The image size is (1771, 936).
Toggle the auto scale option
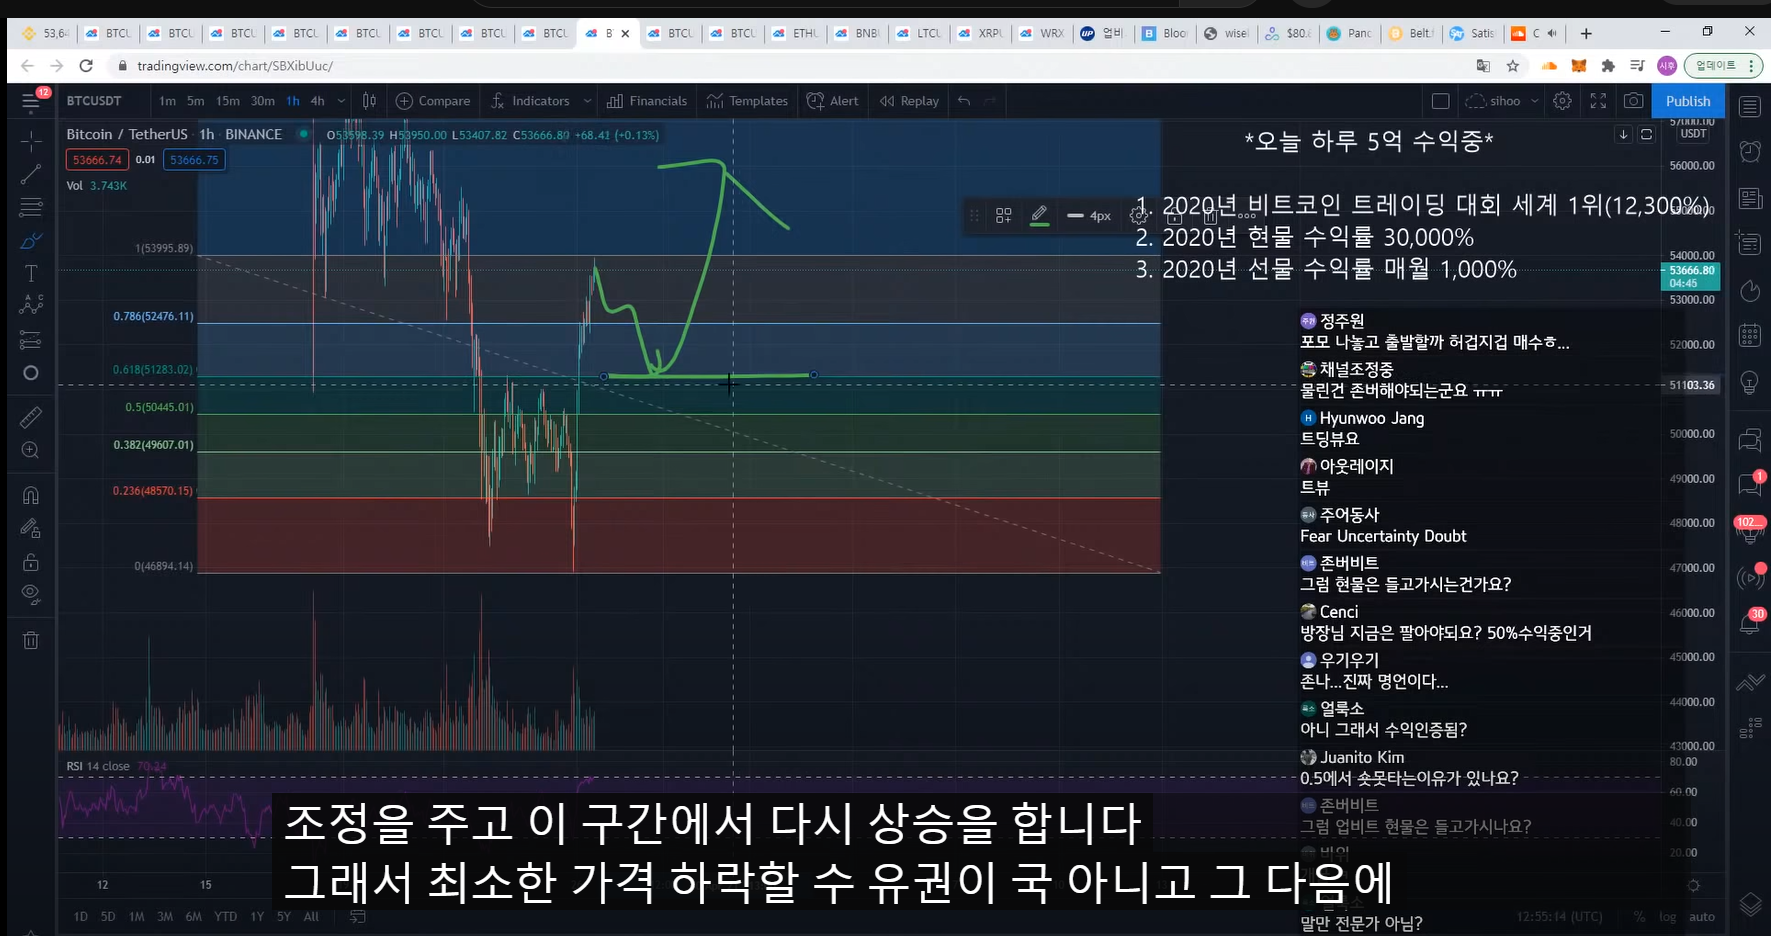[x=1702, y=916]
